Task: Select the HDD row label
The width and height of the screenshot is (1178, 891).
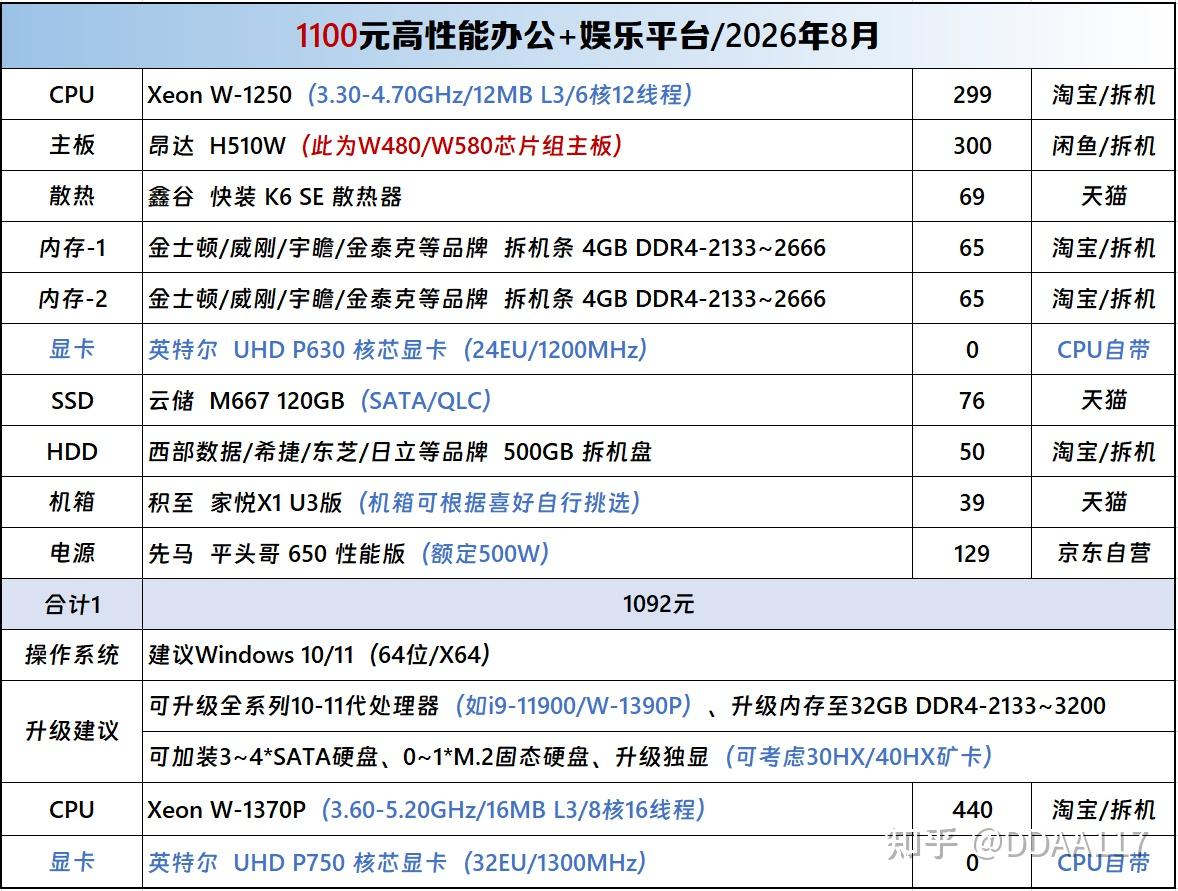Action: (x=72, y=452)
